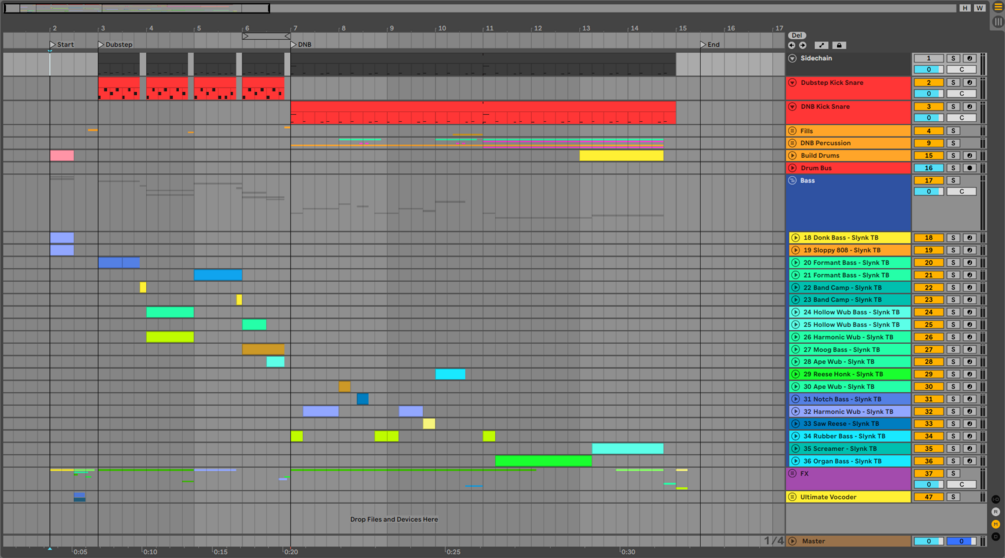Toggle Ultimate Vocoder activator 47
The image size is (1005, 558).
pos(928,497)
